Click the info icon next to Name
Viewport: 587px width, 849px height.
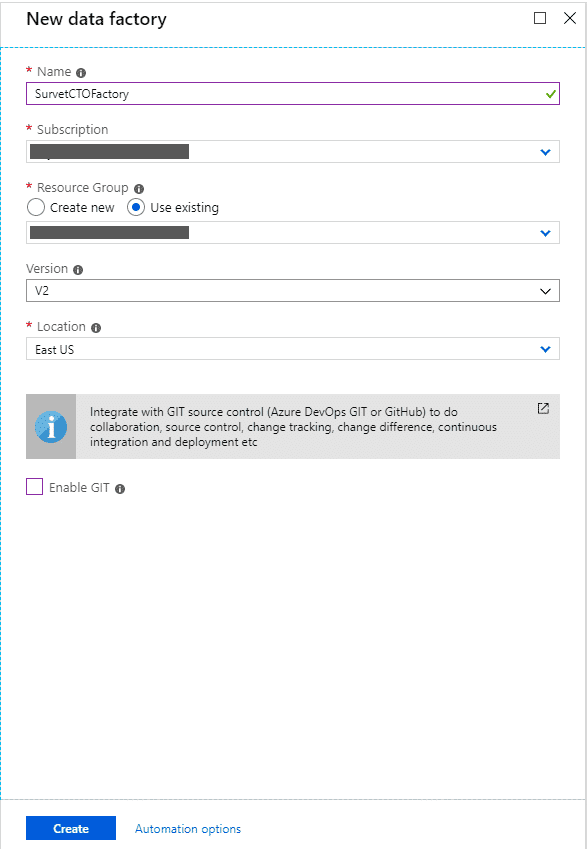(81, 73)
